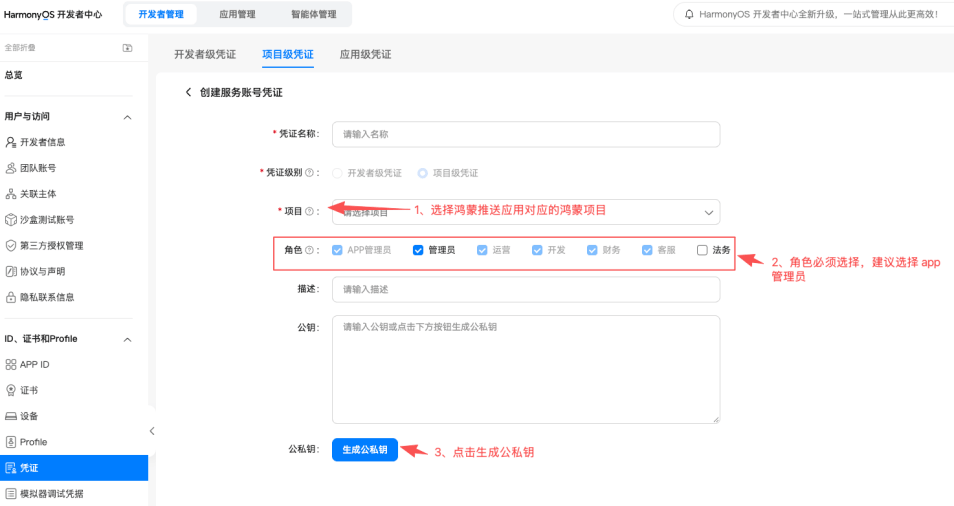Click the 模拟器调试凭据 list icon
954x506 pixels.
tap(10, 494)
